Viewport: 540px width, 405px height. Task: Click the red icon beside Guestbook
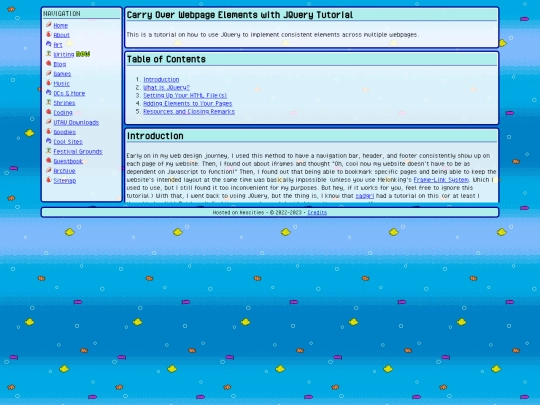pos(49,160)
